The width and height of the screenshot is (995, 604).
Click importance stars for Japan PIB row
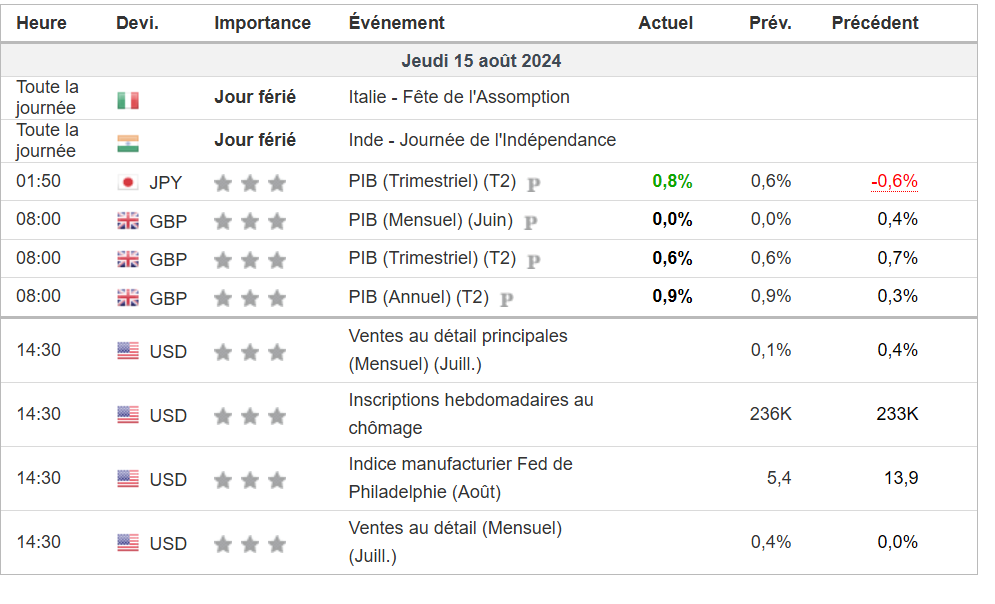tap(249, 183)
